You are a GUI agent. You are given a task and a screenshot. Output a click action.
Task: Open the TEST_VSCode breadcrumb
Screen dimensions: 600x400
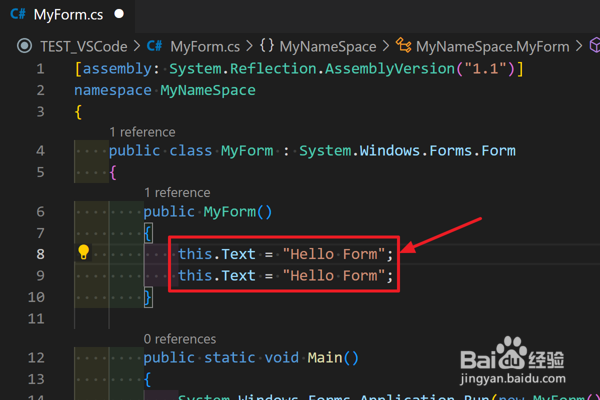(84, 47)
